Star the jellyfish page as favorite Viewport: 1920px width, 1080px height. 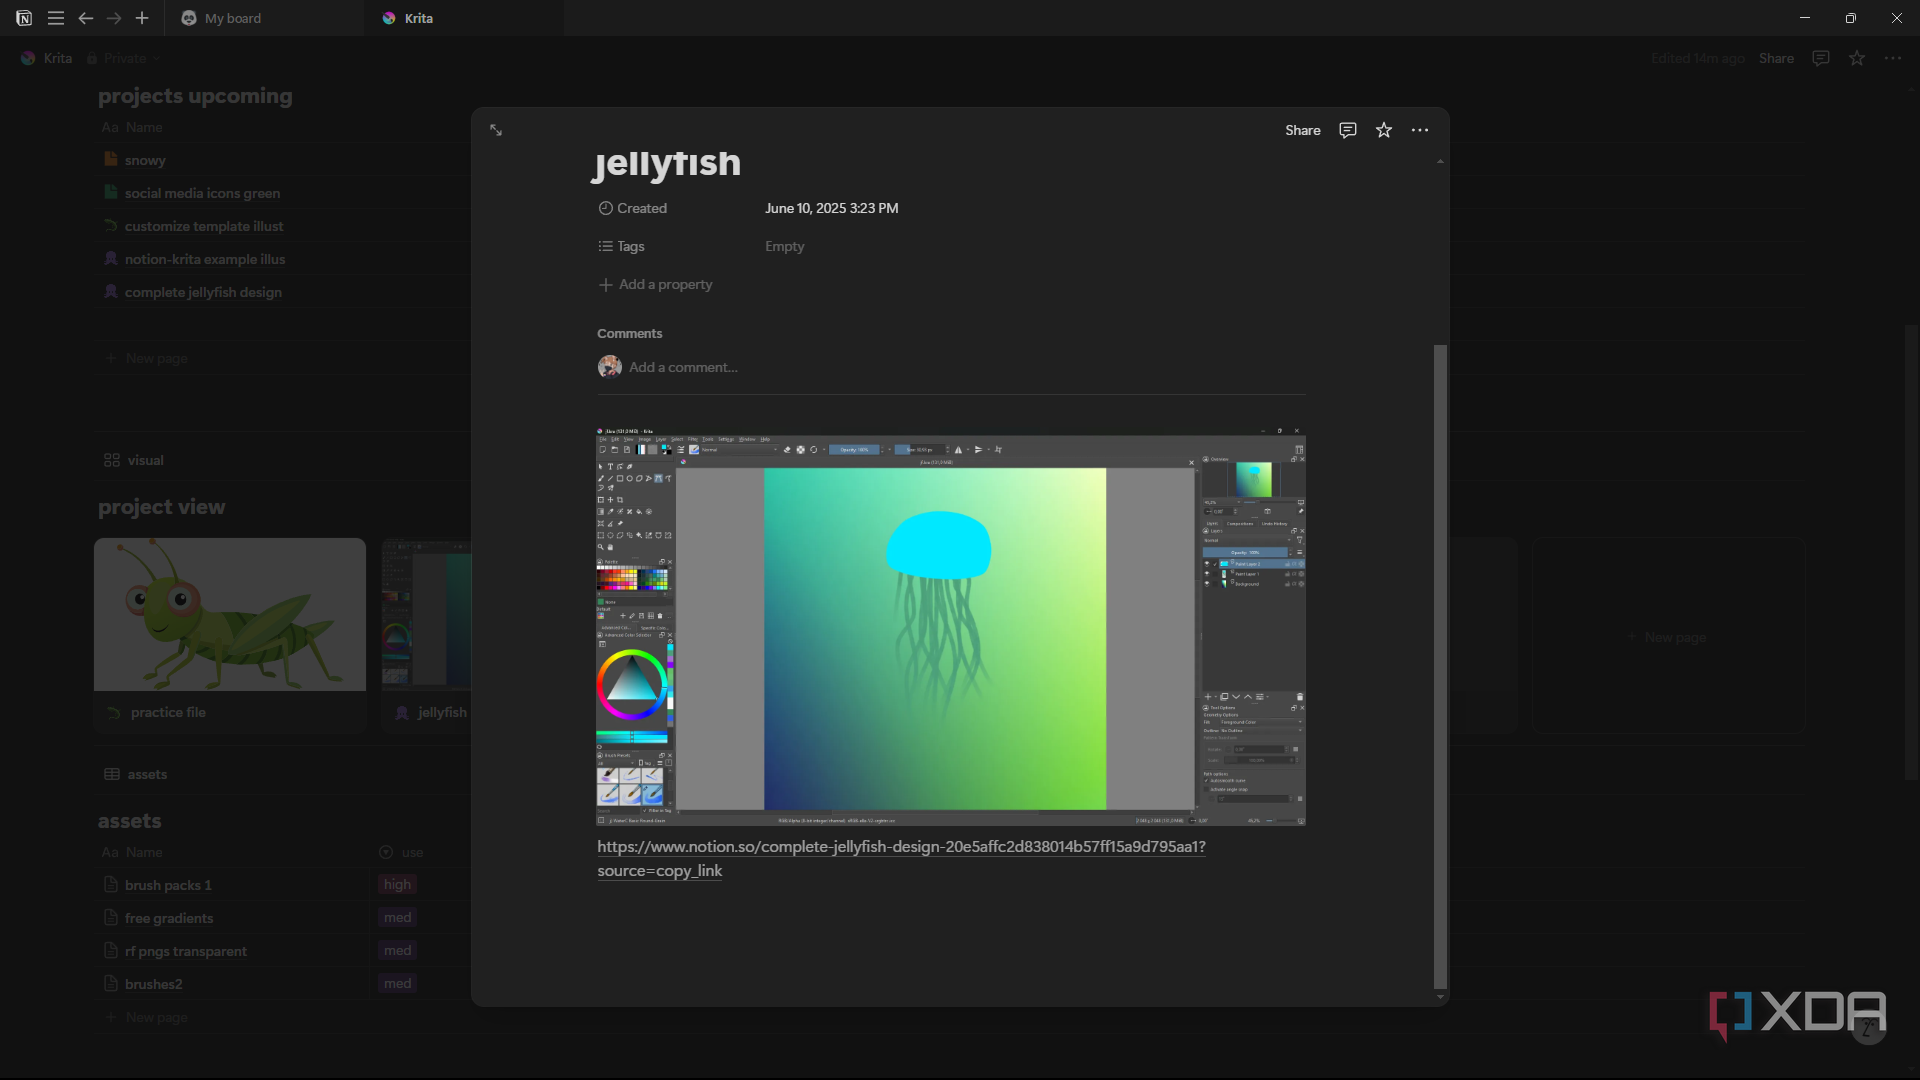1384,130
